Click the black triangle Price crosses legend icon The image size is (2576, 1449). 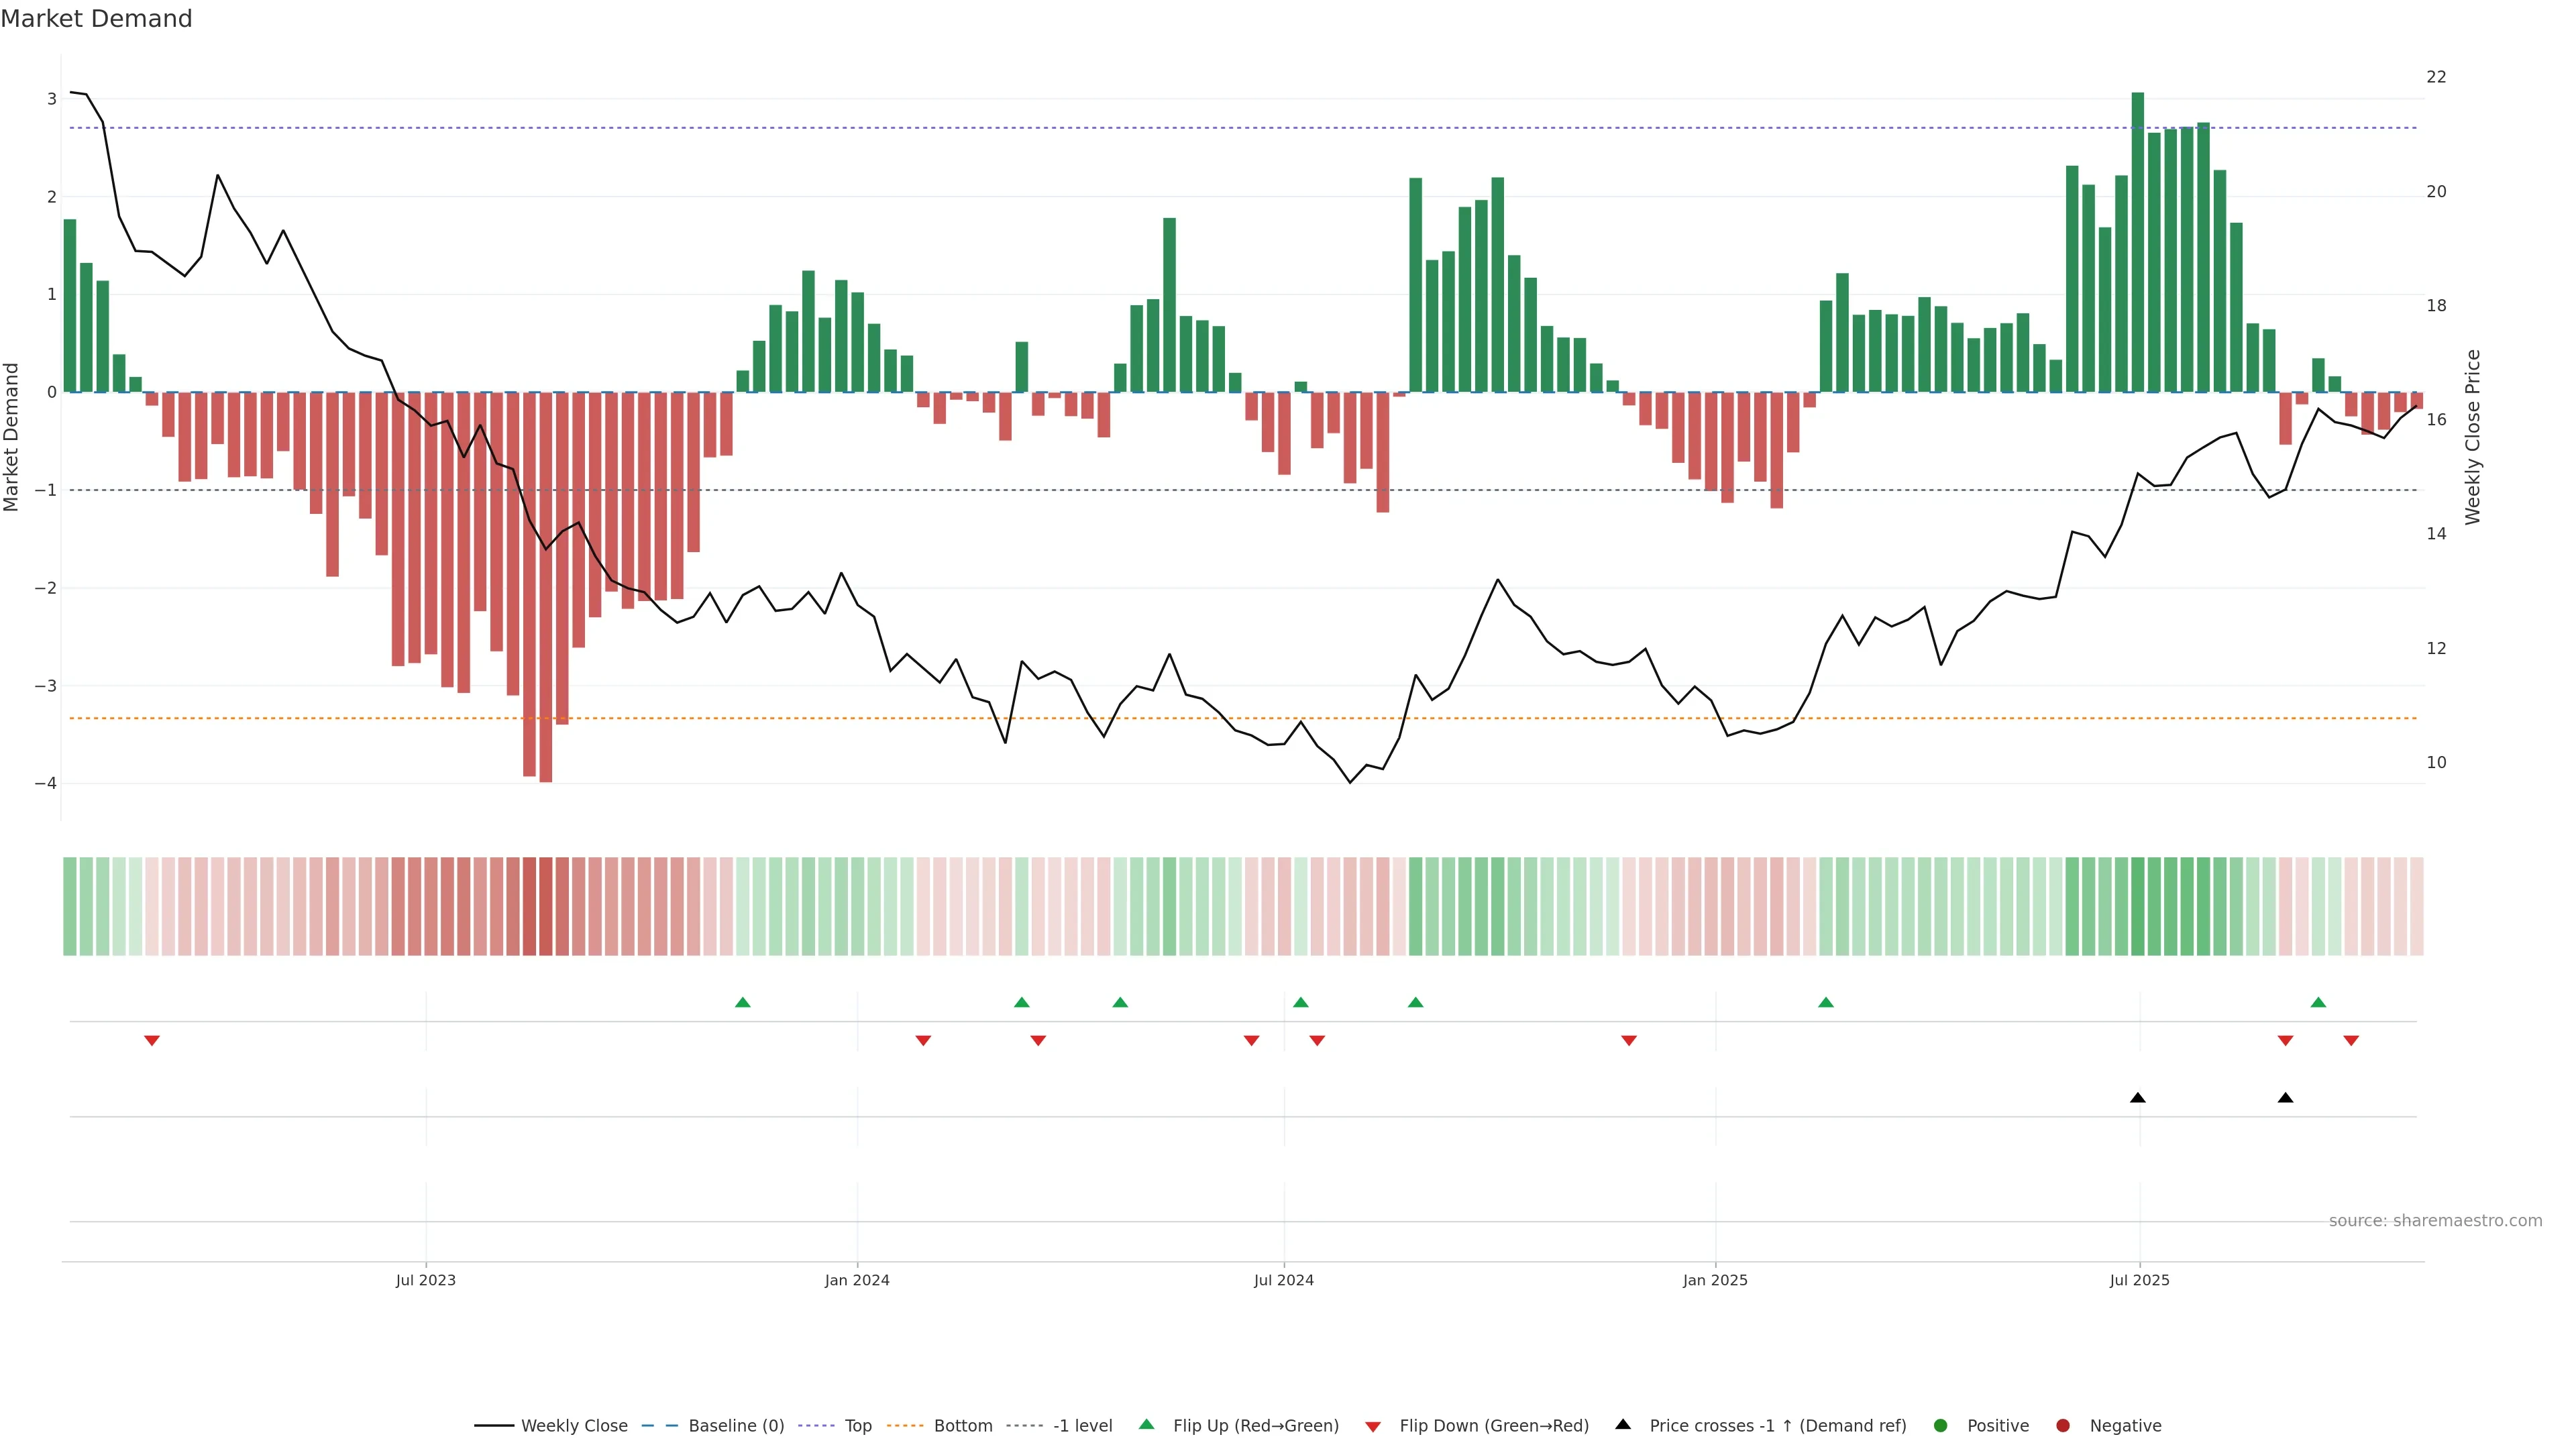(x=1623, y=1425)
